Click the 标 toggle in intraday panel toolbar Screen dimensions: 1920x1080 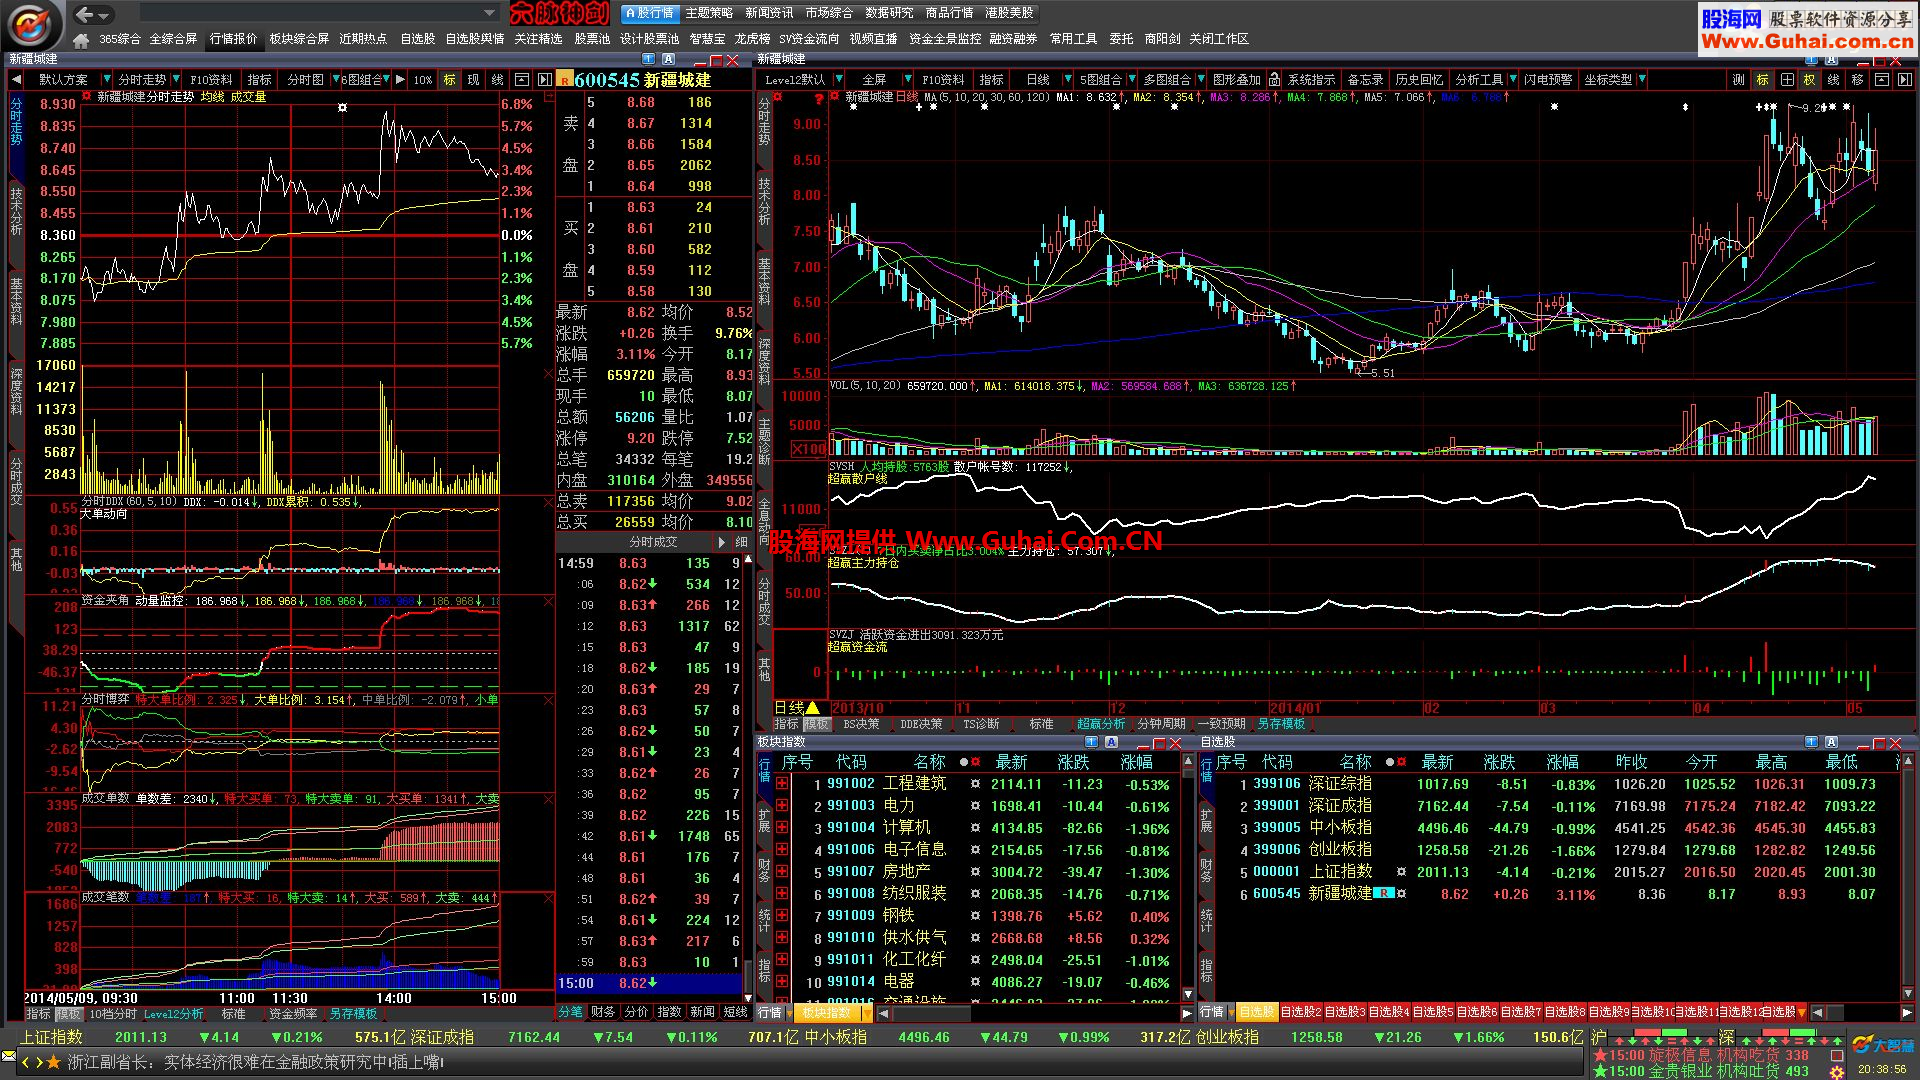click(x=450, y=79)
